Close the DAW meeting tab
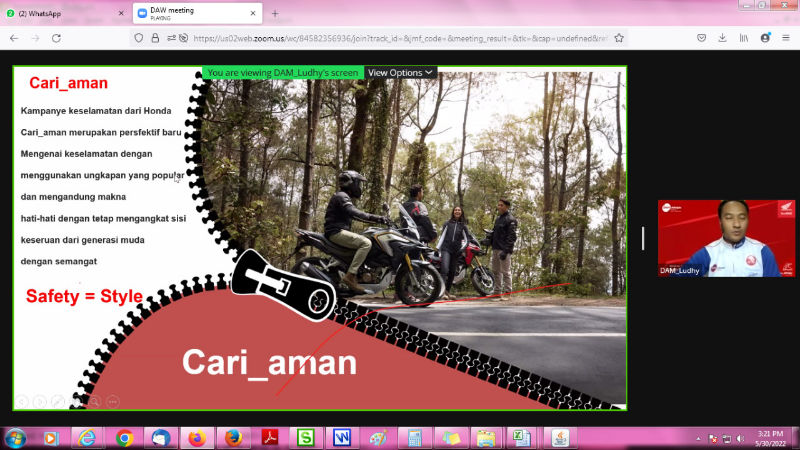This screenshot has height=450, width=800. (253, 14)
